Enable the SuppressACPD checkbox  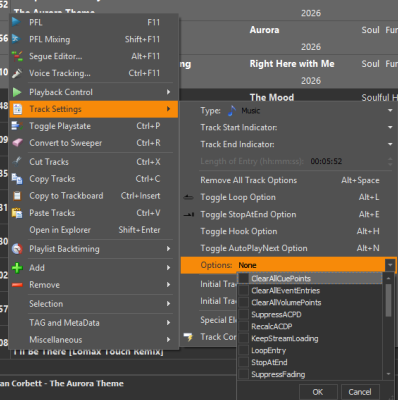pyautogui.click(x=244, y=314)
